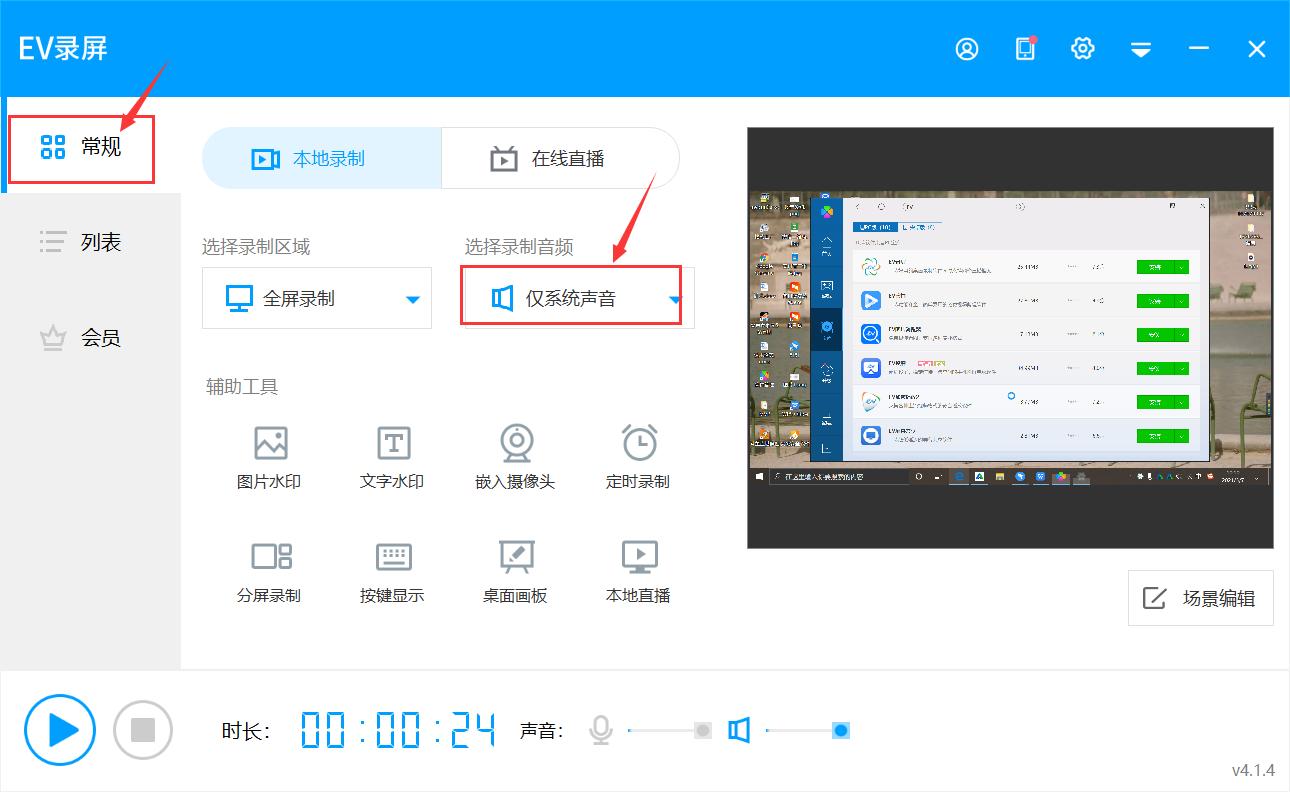This screenshot has width=1290, height=792.
Task: Click the 选择录制音频 label
Action: click(519, 246)
